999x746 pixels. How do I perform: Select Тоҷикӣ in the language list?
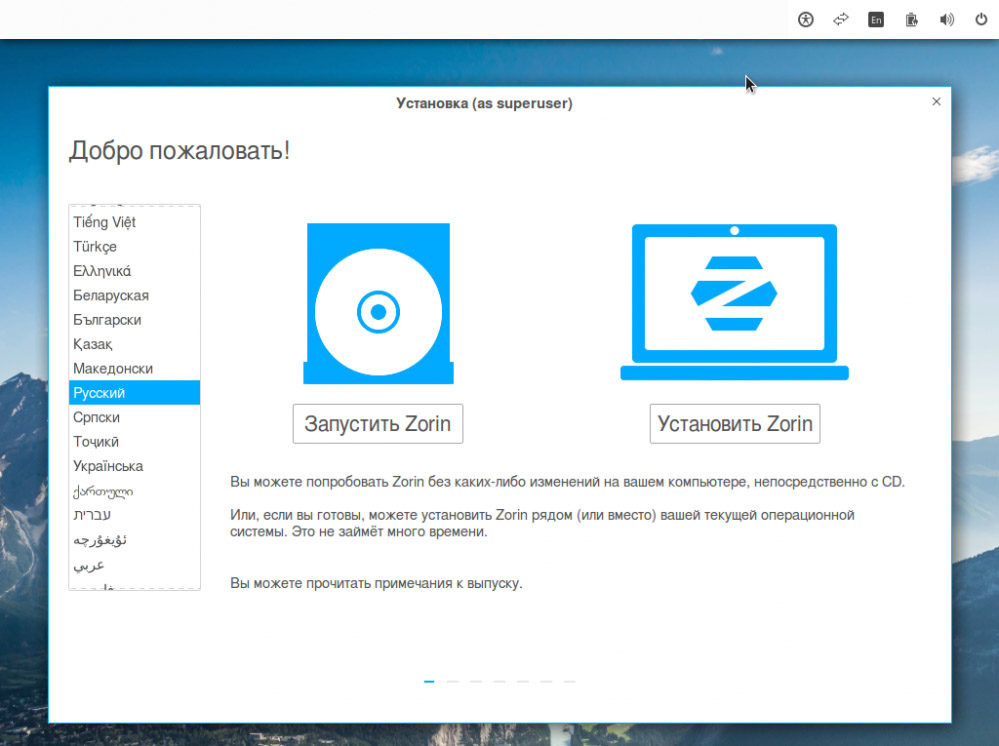pos(134,441)
